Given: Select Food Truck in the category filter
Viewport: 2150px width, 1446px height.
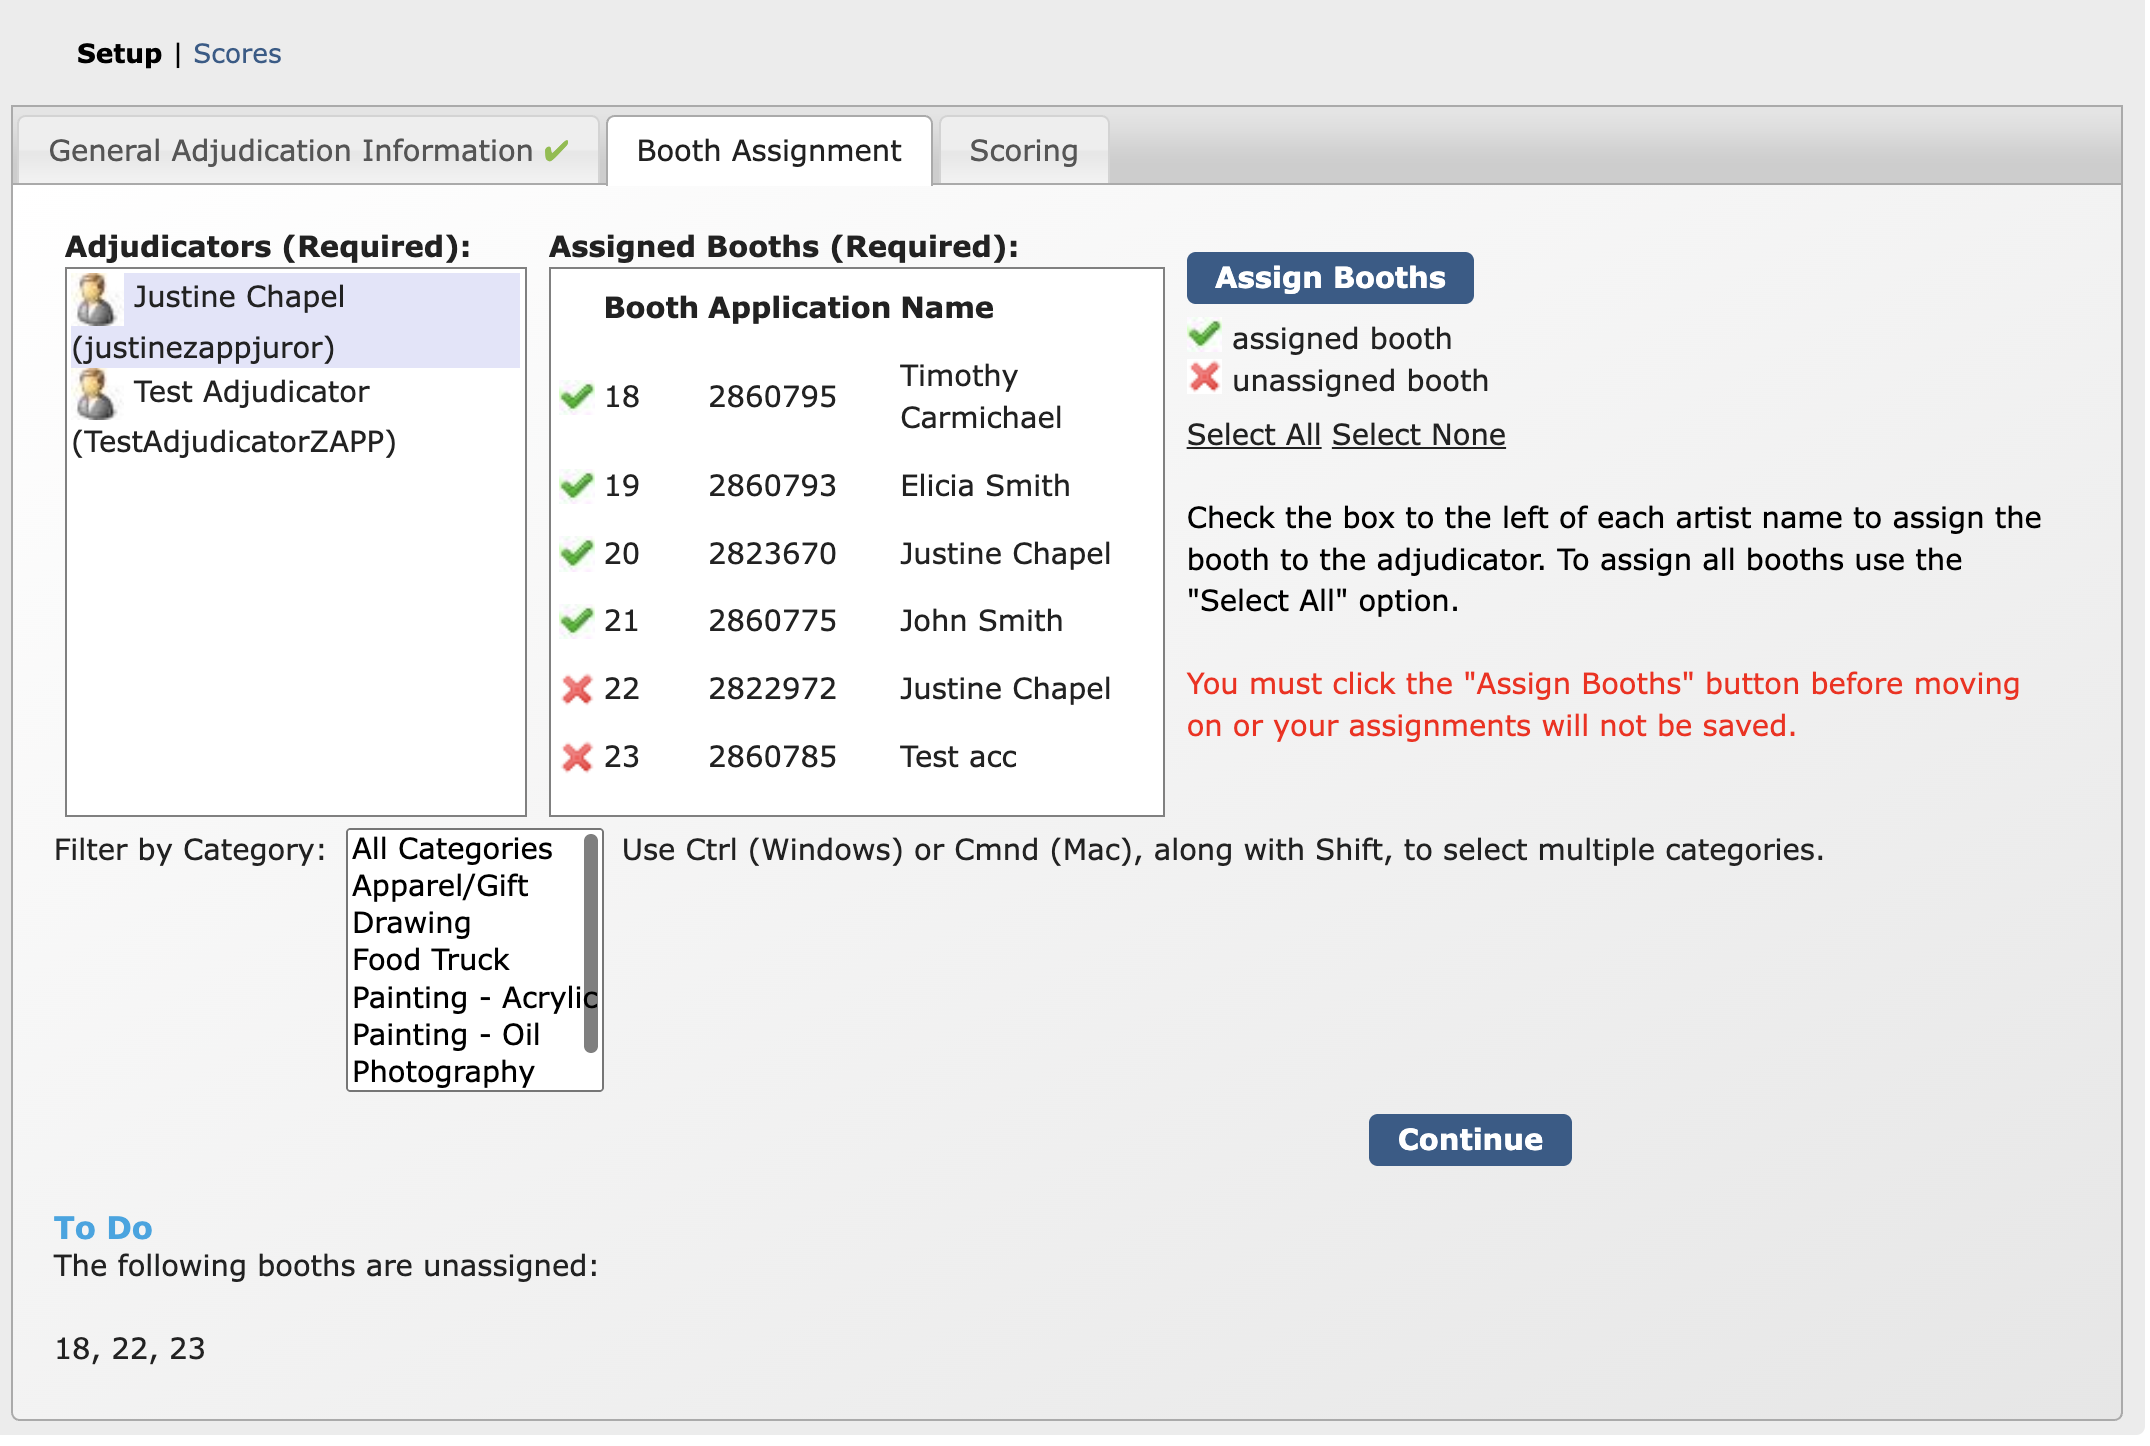Looking at the screenshot, I should tap(429, 959).
